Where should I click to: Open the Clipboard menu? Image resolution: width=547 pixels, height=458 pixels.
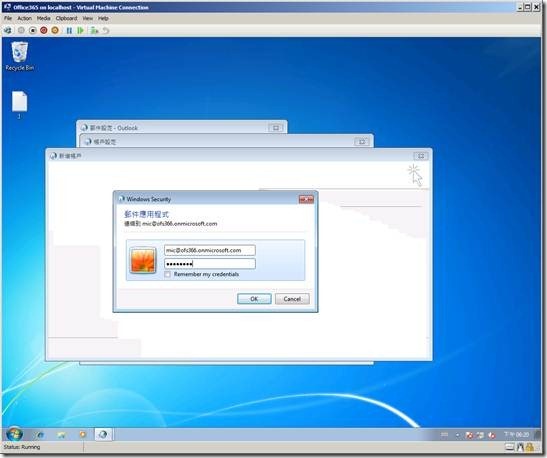coord(66,18)
